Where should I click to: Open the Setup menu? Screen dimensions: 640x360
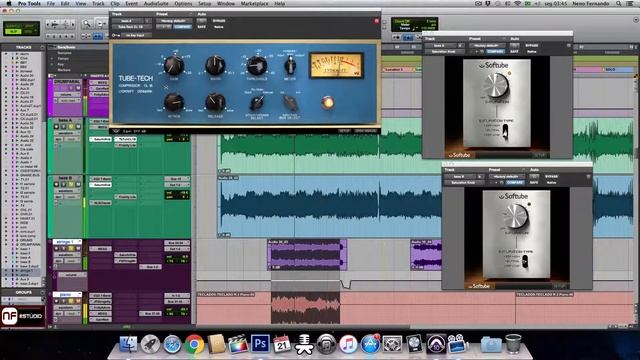click(204, 4)
